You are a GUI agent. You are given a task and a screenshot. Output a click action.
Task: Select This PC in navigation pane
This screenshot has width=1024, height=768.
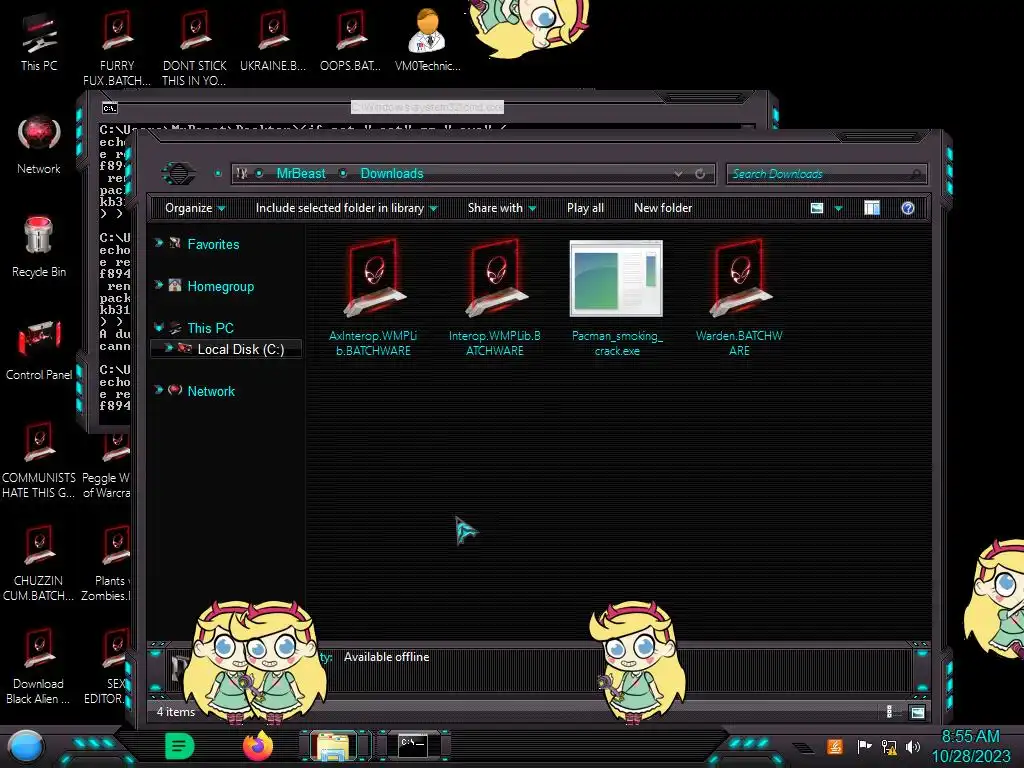(x=210, y=328)
